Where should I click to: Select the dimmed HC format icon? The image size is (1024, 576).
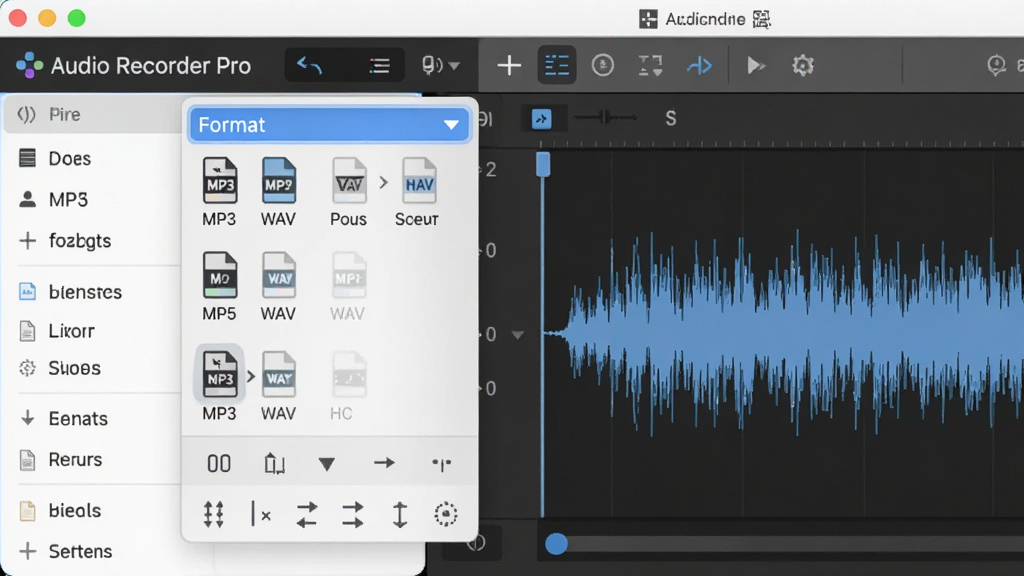[x=349, y=375]
